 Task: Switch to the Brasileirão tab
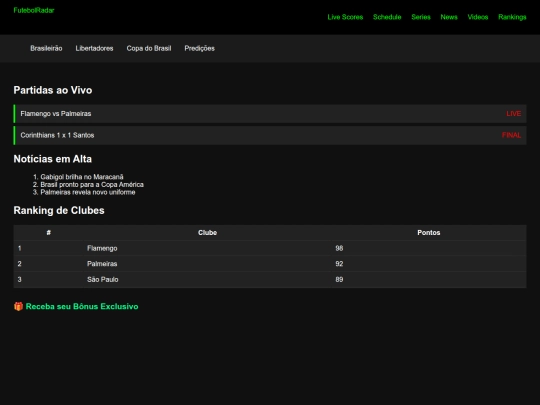pyautogui.click(x=46, y=48)
